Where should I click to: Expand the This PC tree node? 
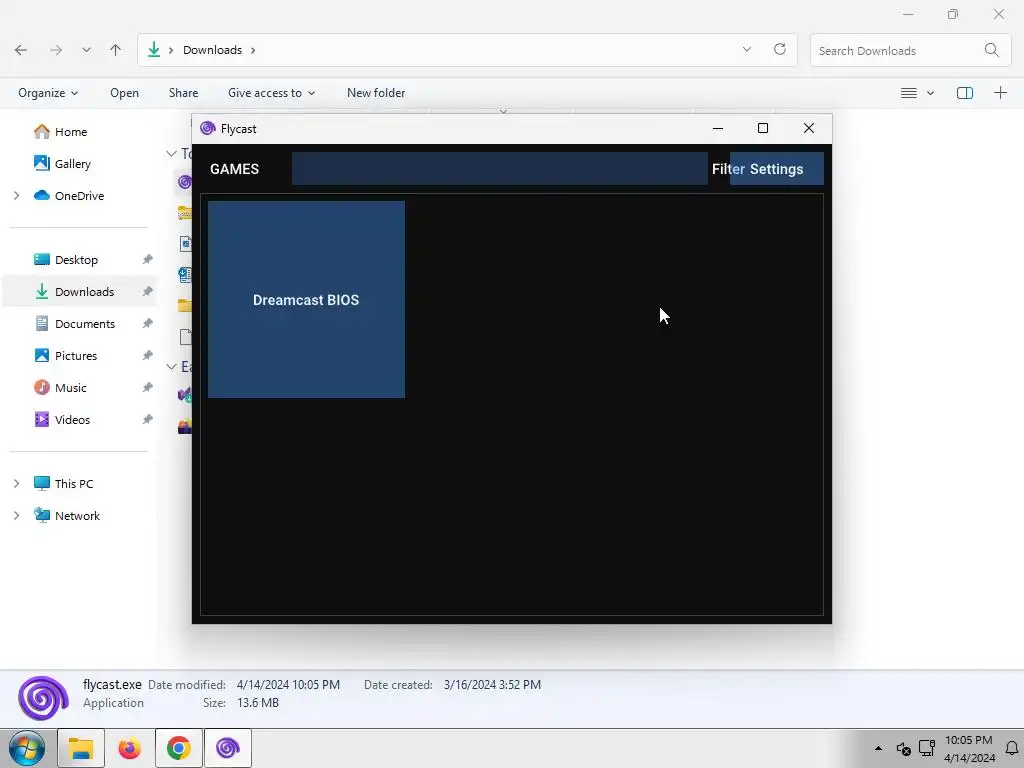coord(16,484)
